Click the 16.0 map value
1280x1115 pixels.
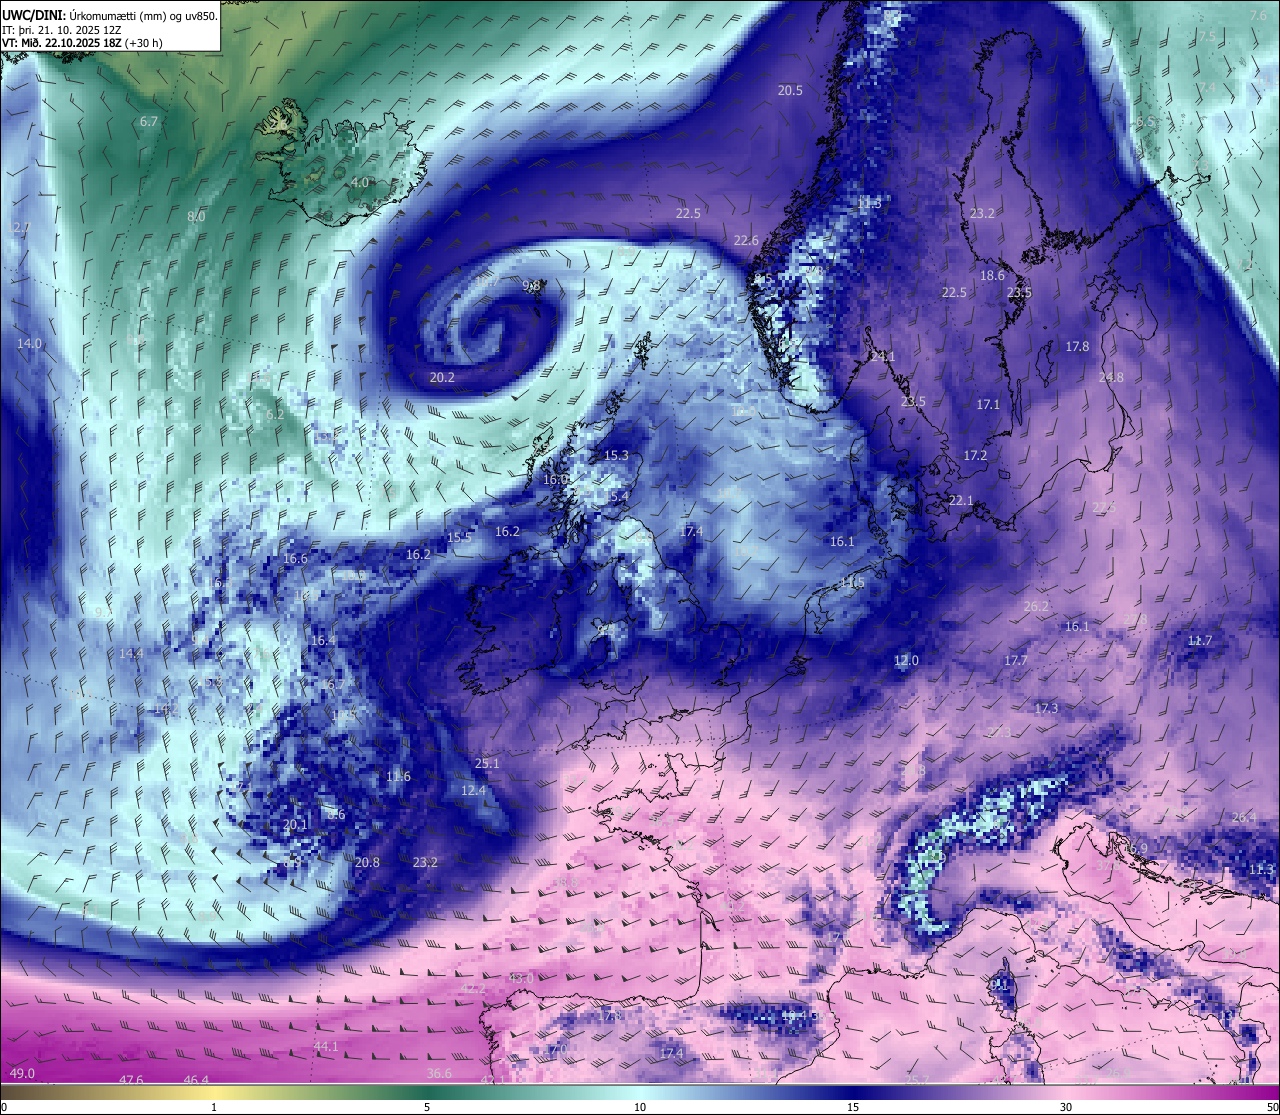555,479
